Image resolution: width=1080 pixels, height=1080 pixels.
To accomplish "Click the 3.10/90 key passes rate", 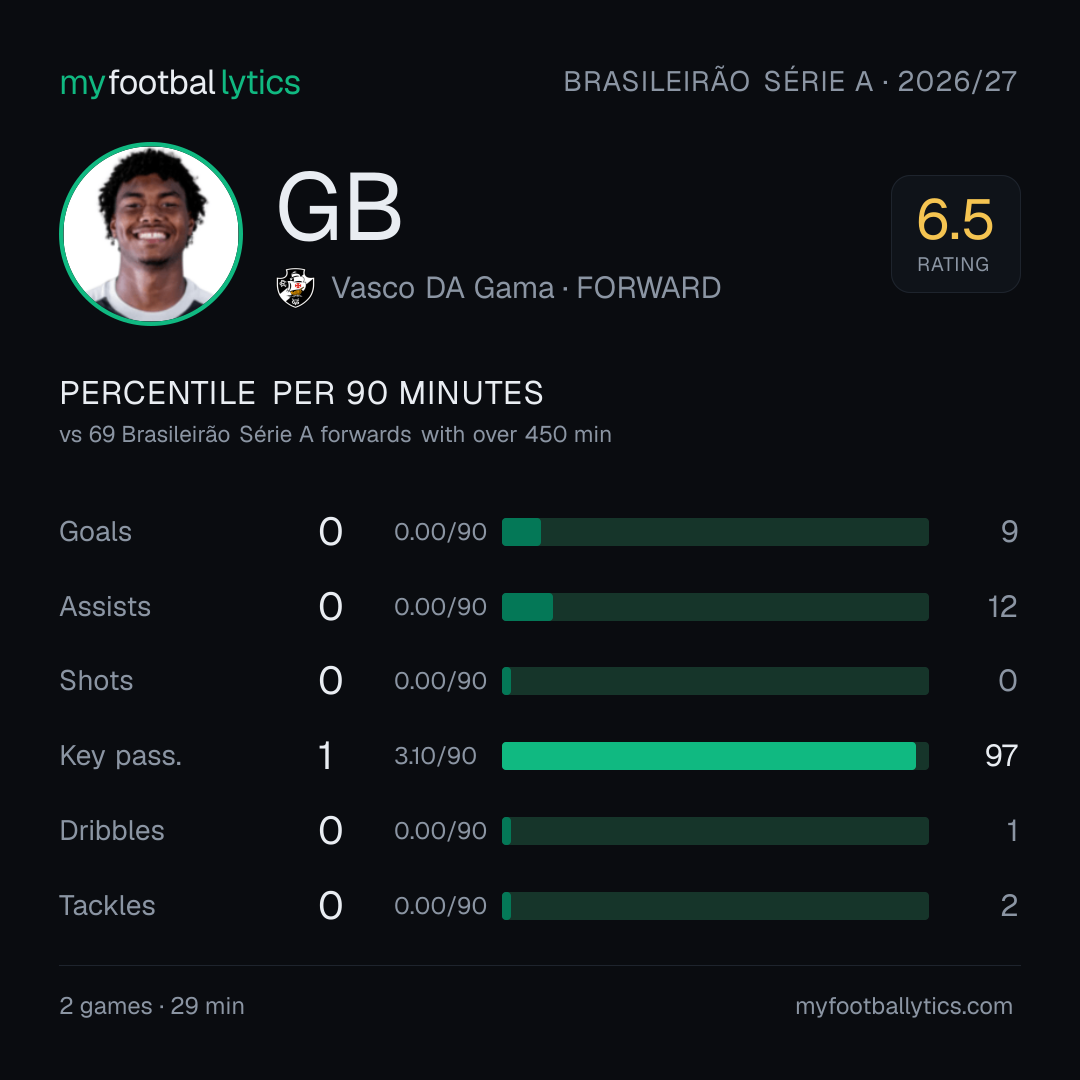I will point(435,756).
